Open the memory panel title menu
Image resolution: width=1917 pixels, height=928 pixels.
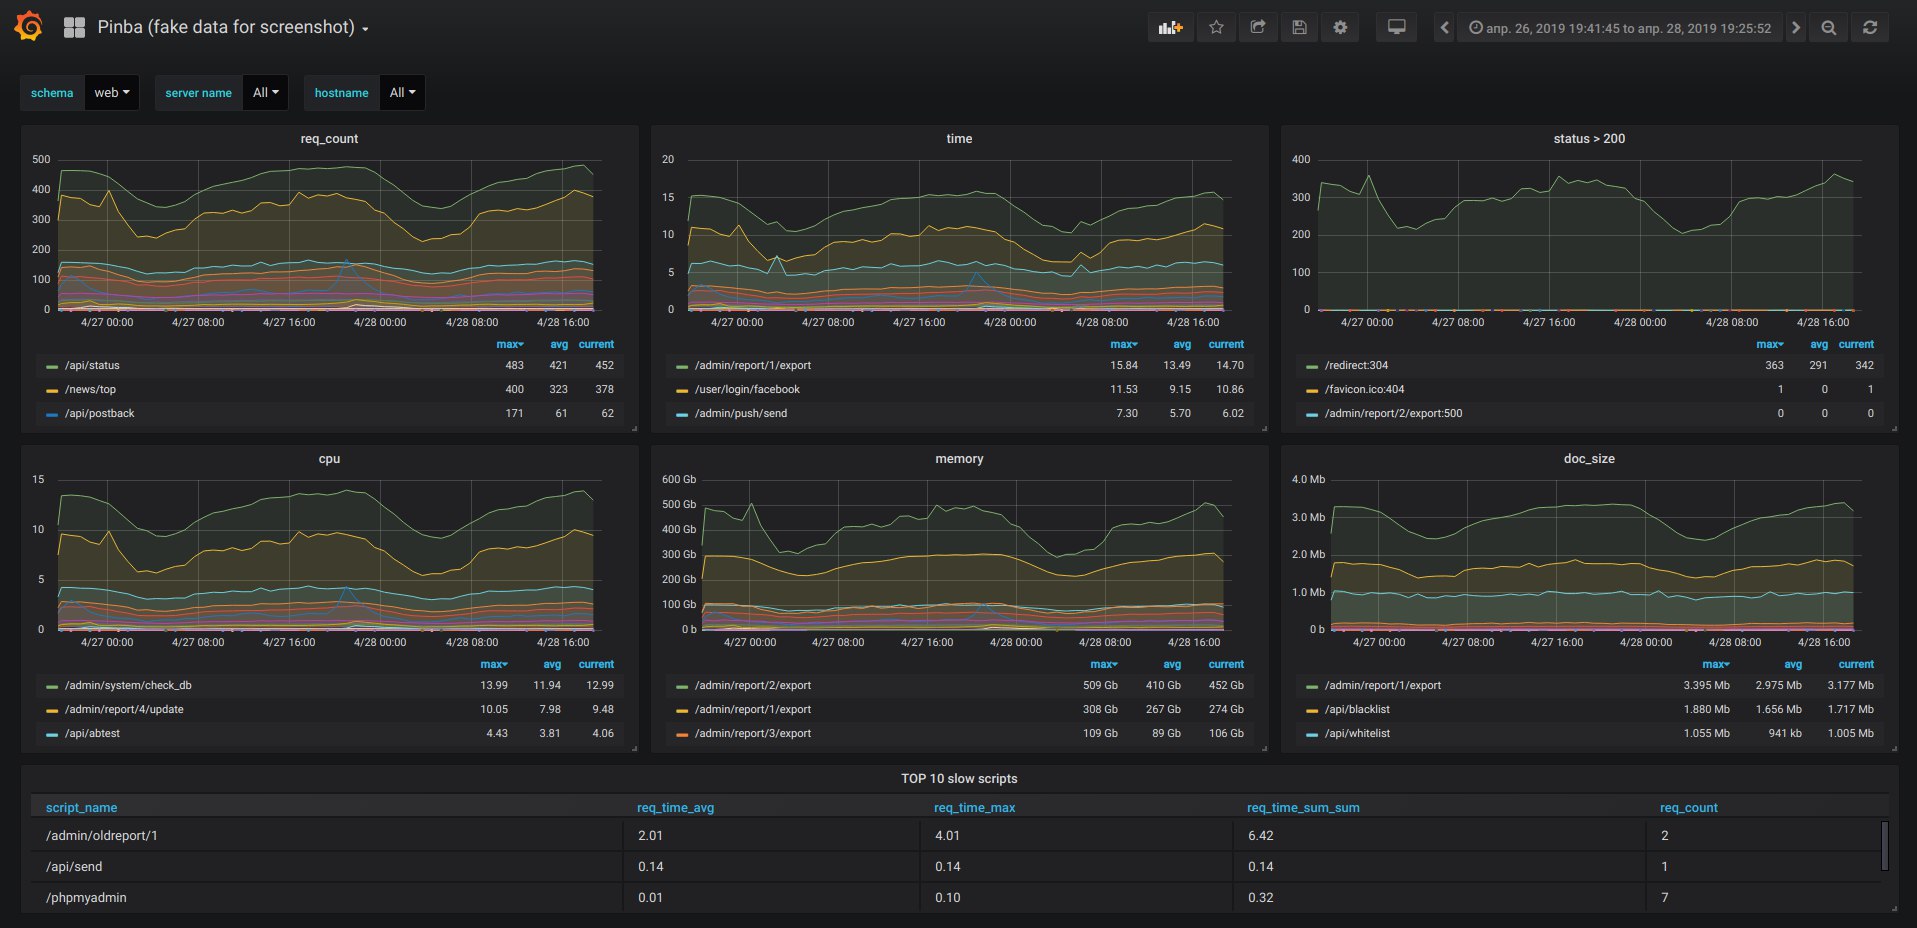959,459
